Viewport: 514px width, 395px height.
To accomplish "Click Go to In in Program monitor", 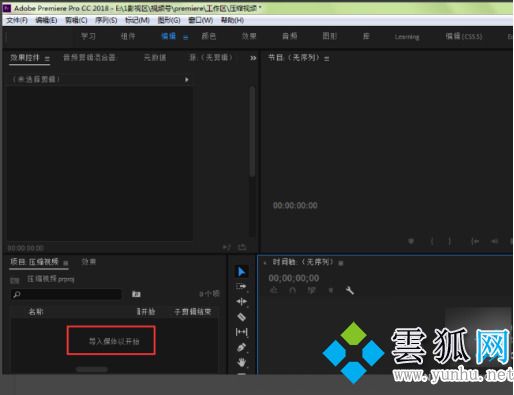I will click(x=475, y=241).
